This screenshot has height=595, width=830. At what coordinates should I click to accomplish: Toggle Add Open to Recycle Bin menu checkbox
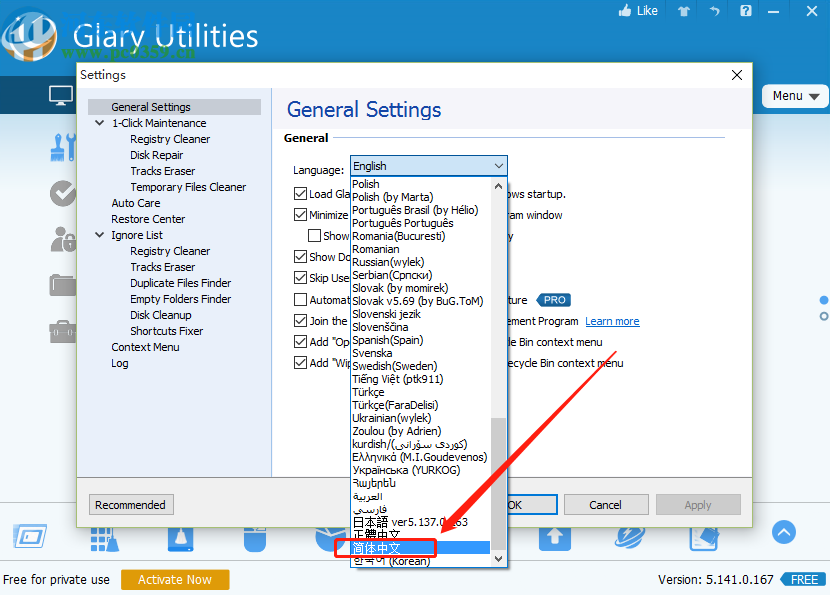tap(300, 342)
